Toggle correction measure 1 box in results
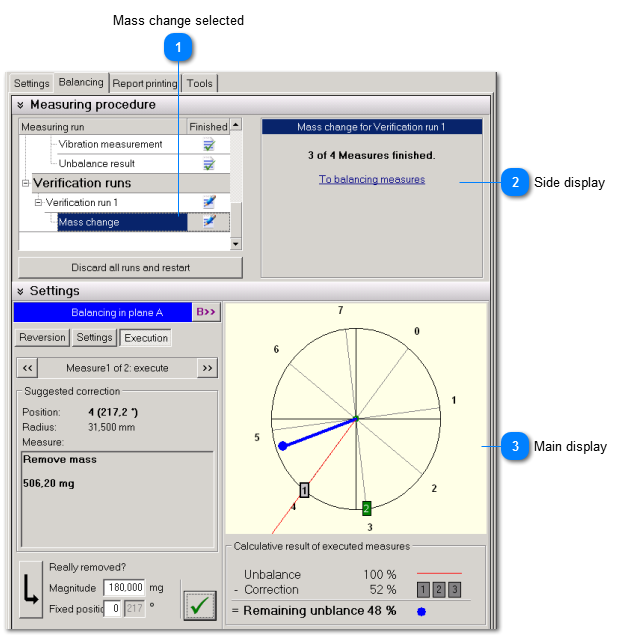Image resolution: width=623 pixels, height=642 pixels. pyautogui.click(x=423, y=590)
